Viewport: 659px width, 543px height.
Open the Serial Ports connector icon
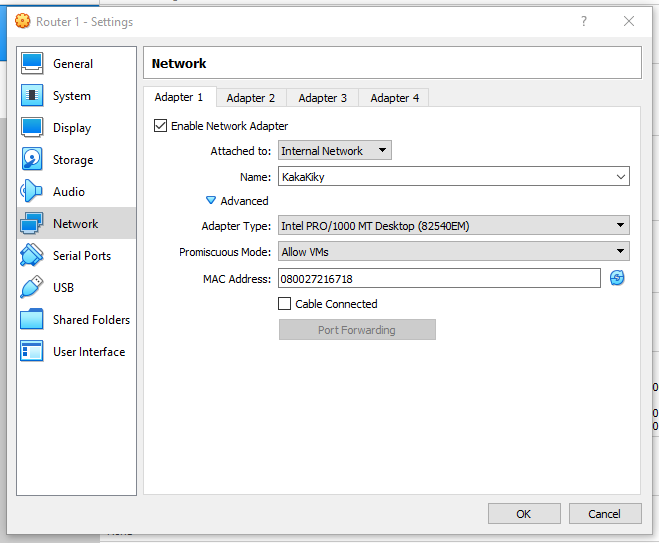pyautogui.click(x=32, y=255)
